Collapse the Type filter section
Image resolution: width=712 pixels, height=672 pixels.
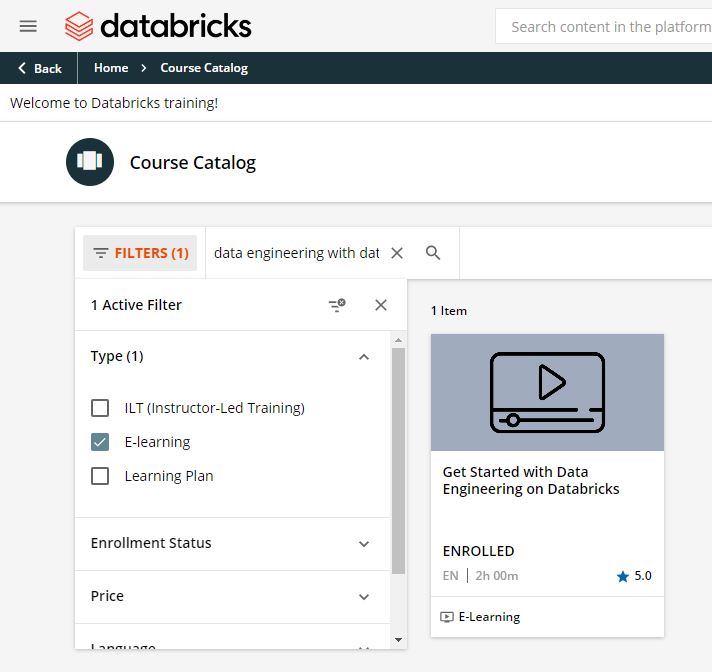[364, 357]
